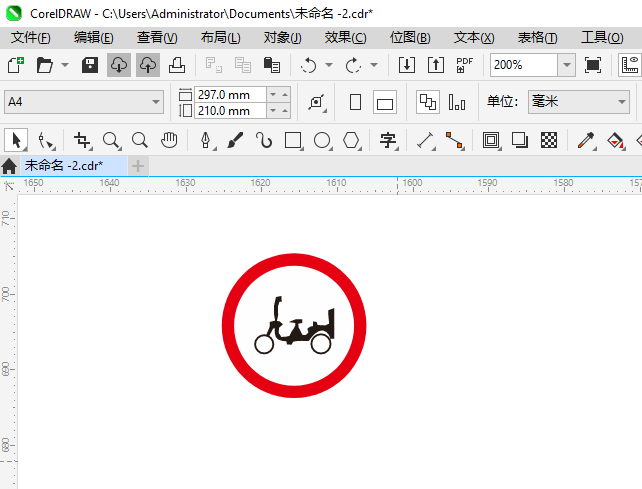Viewport: 642px width, 489px height.
Task: Click the cloud download icon
Action: [119, 65]
